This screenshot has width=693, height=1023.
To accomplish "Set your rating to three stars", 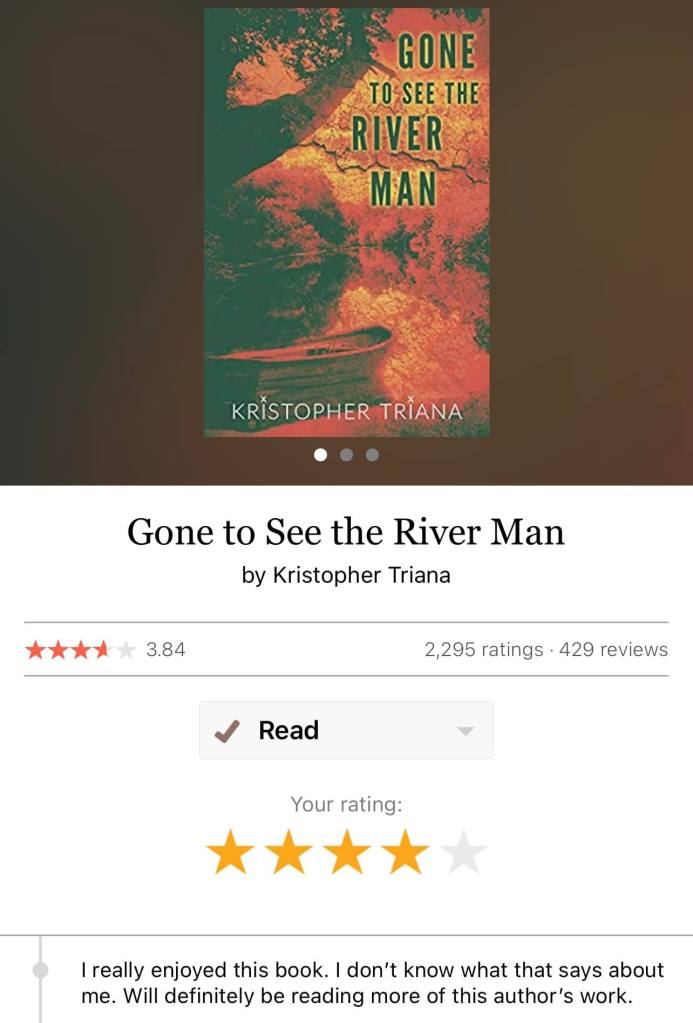I will pos(347,851).
